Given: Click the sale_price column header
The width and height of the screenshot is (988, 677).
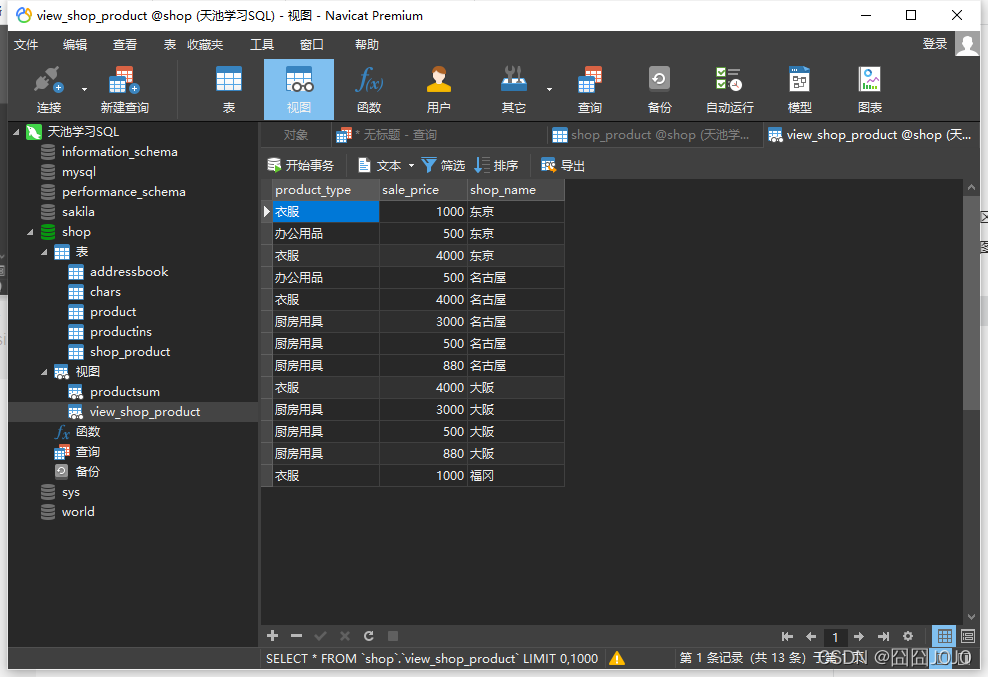Looking at the screenshot, I should pos(423,190).
